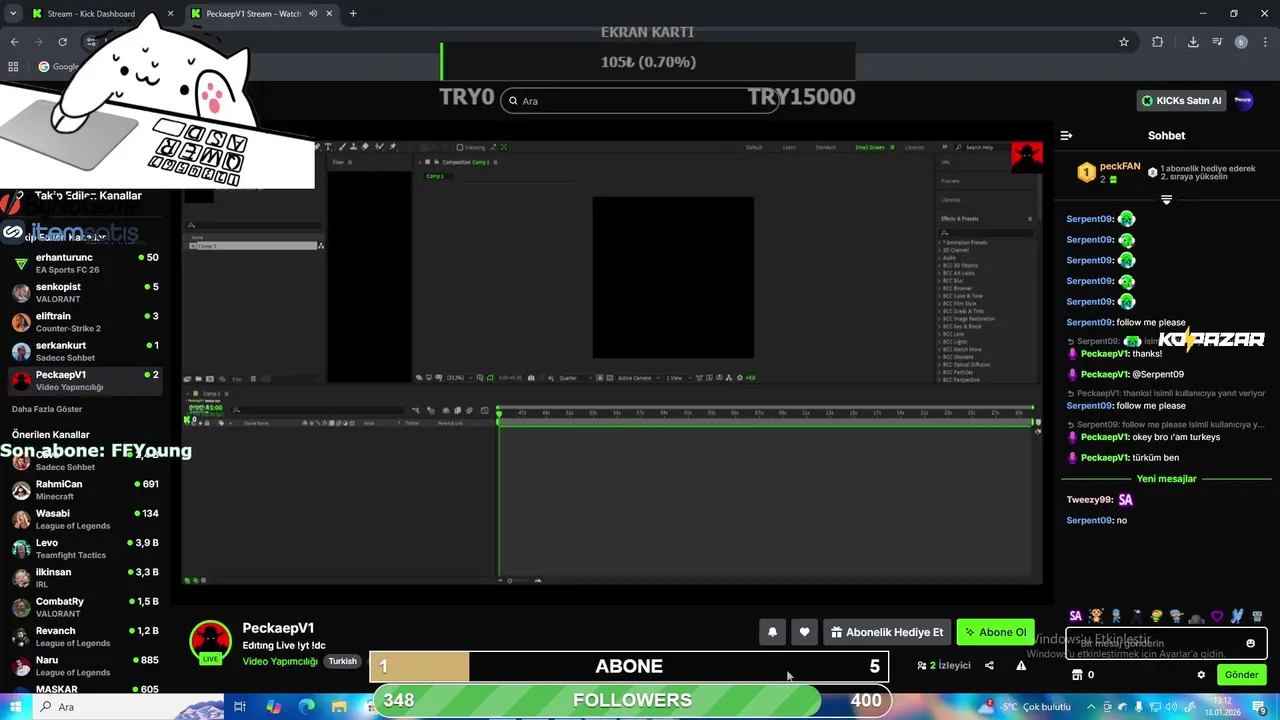Open the Chrome downloads icon
The width and height of the screenshot is (1280, 720).
(1193, 42)
